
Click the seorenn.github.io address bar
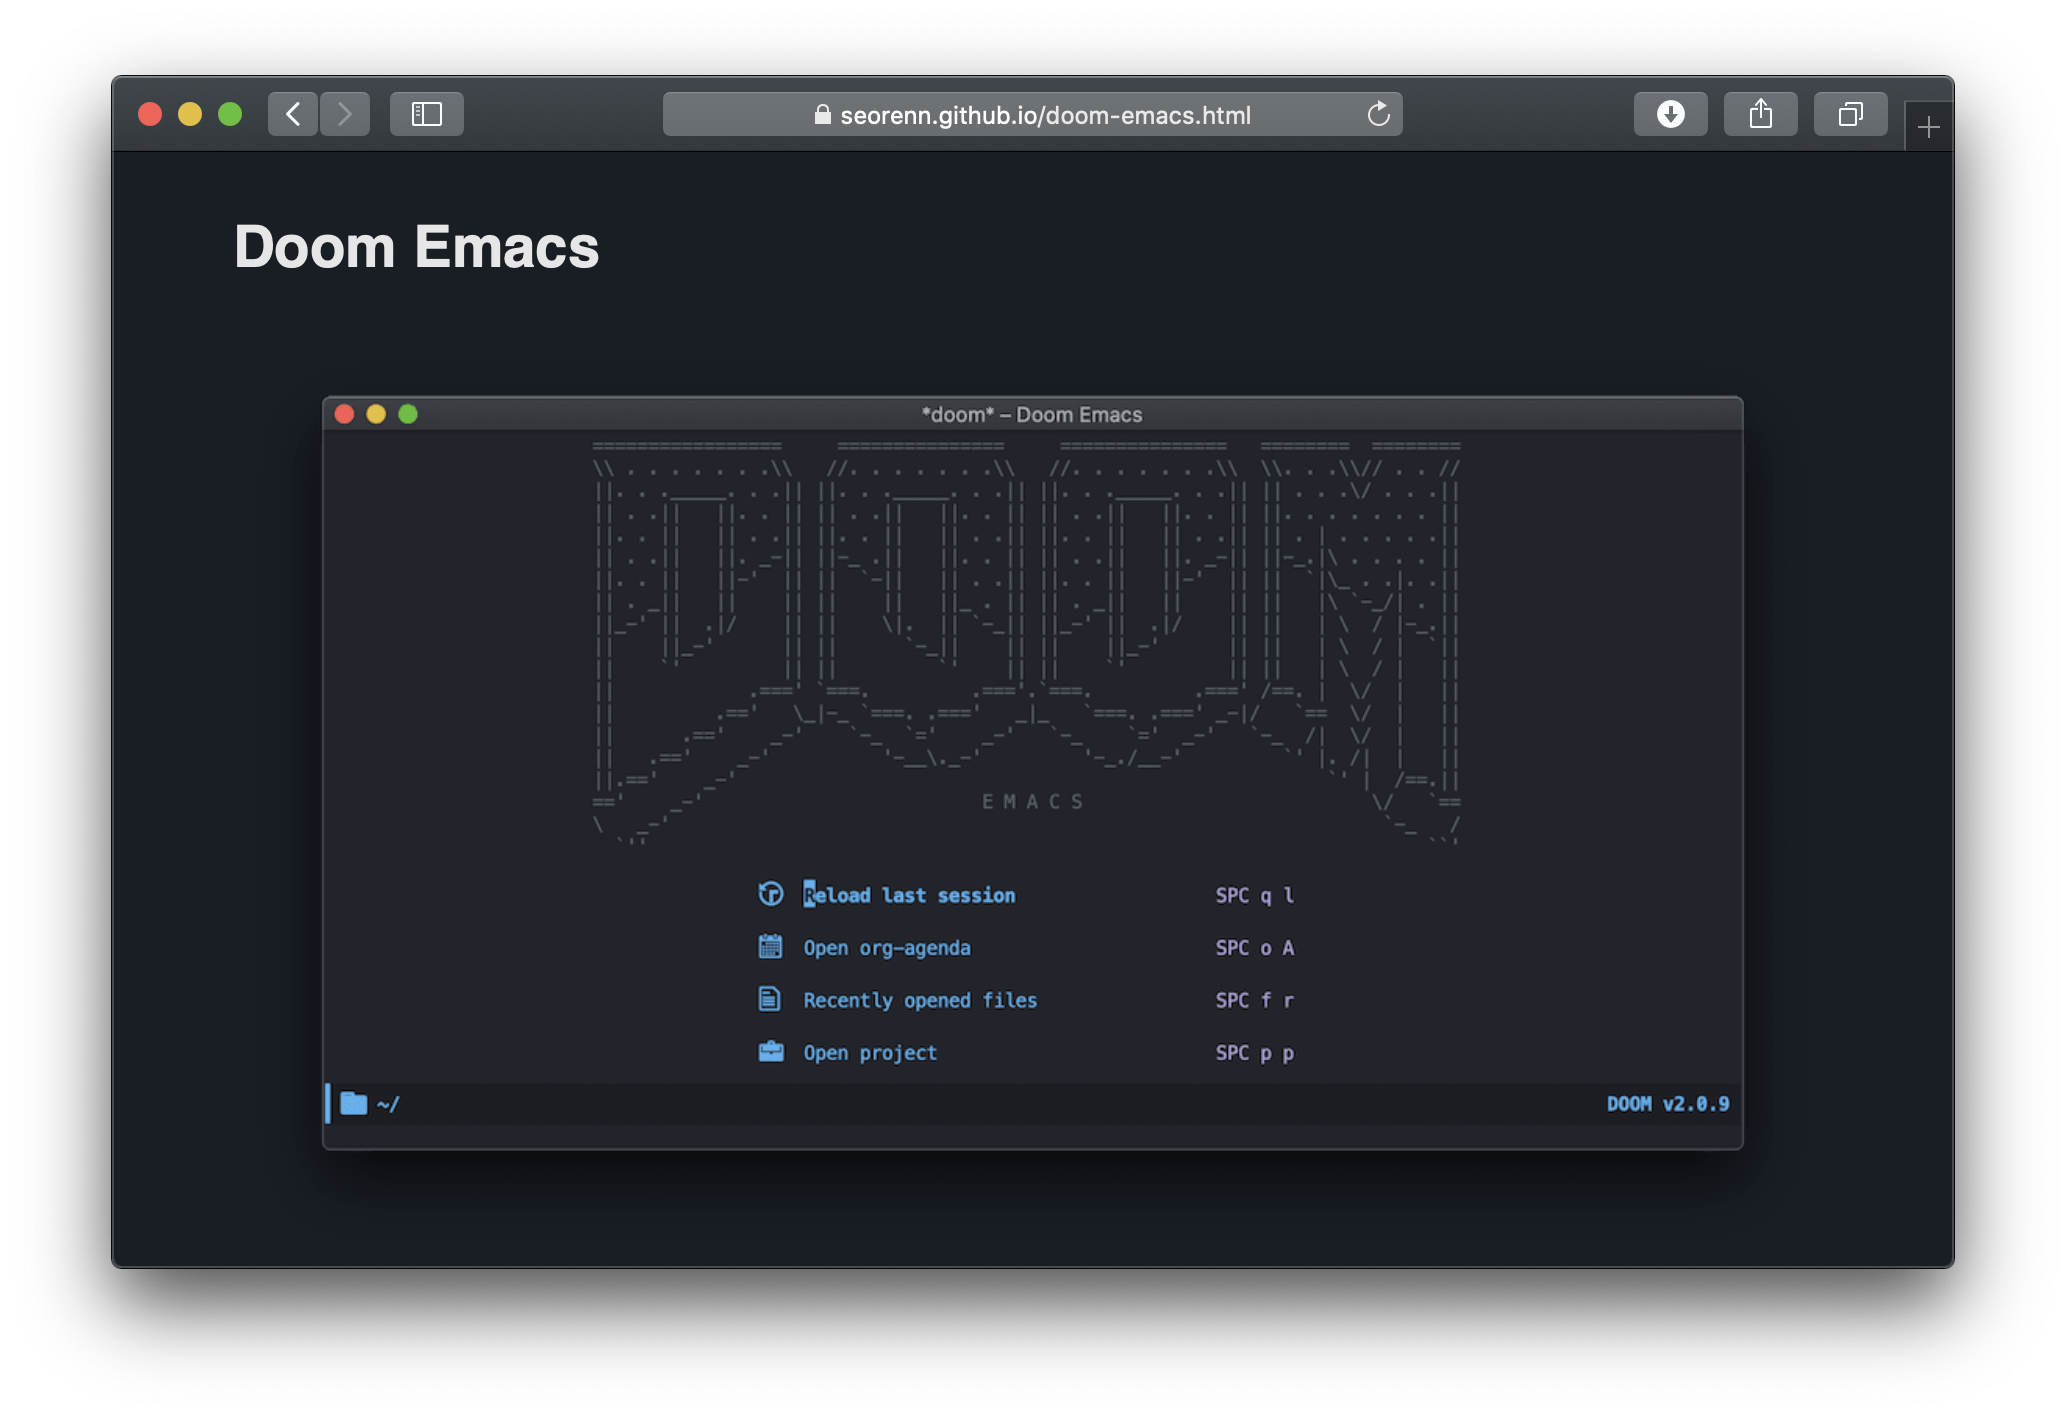1045,115
